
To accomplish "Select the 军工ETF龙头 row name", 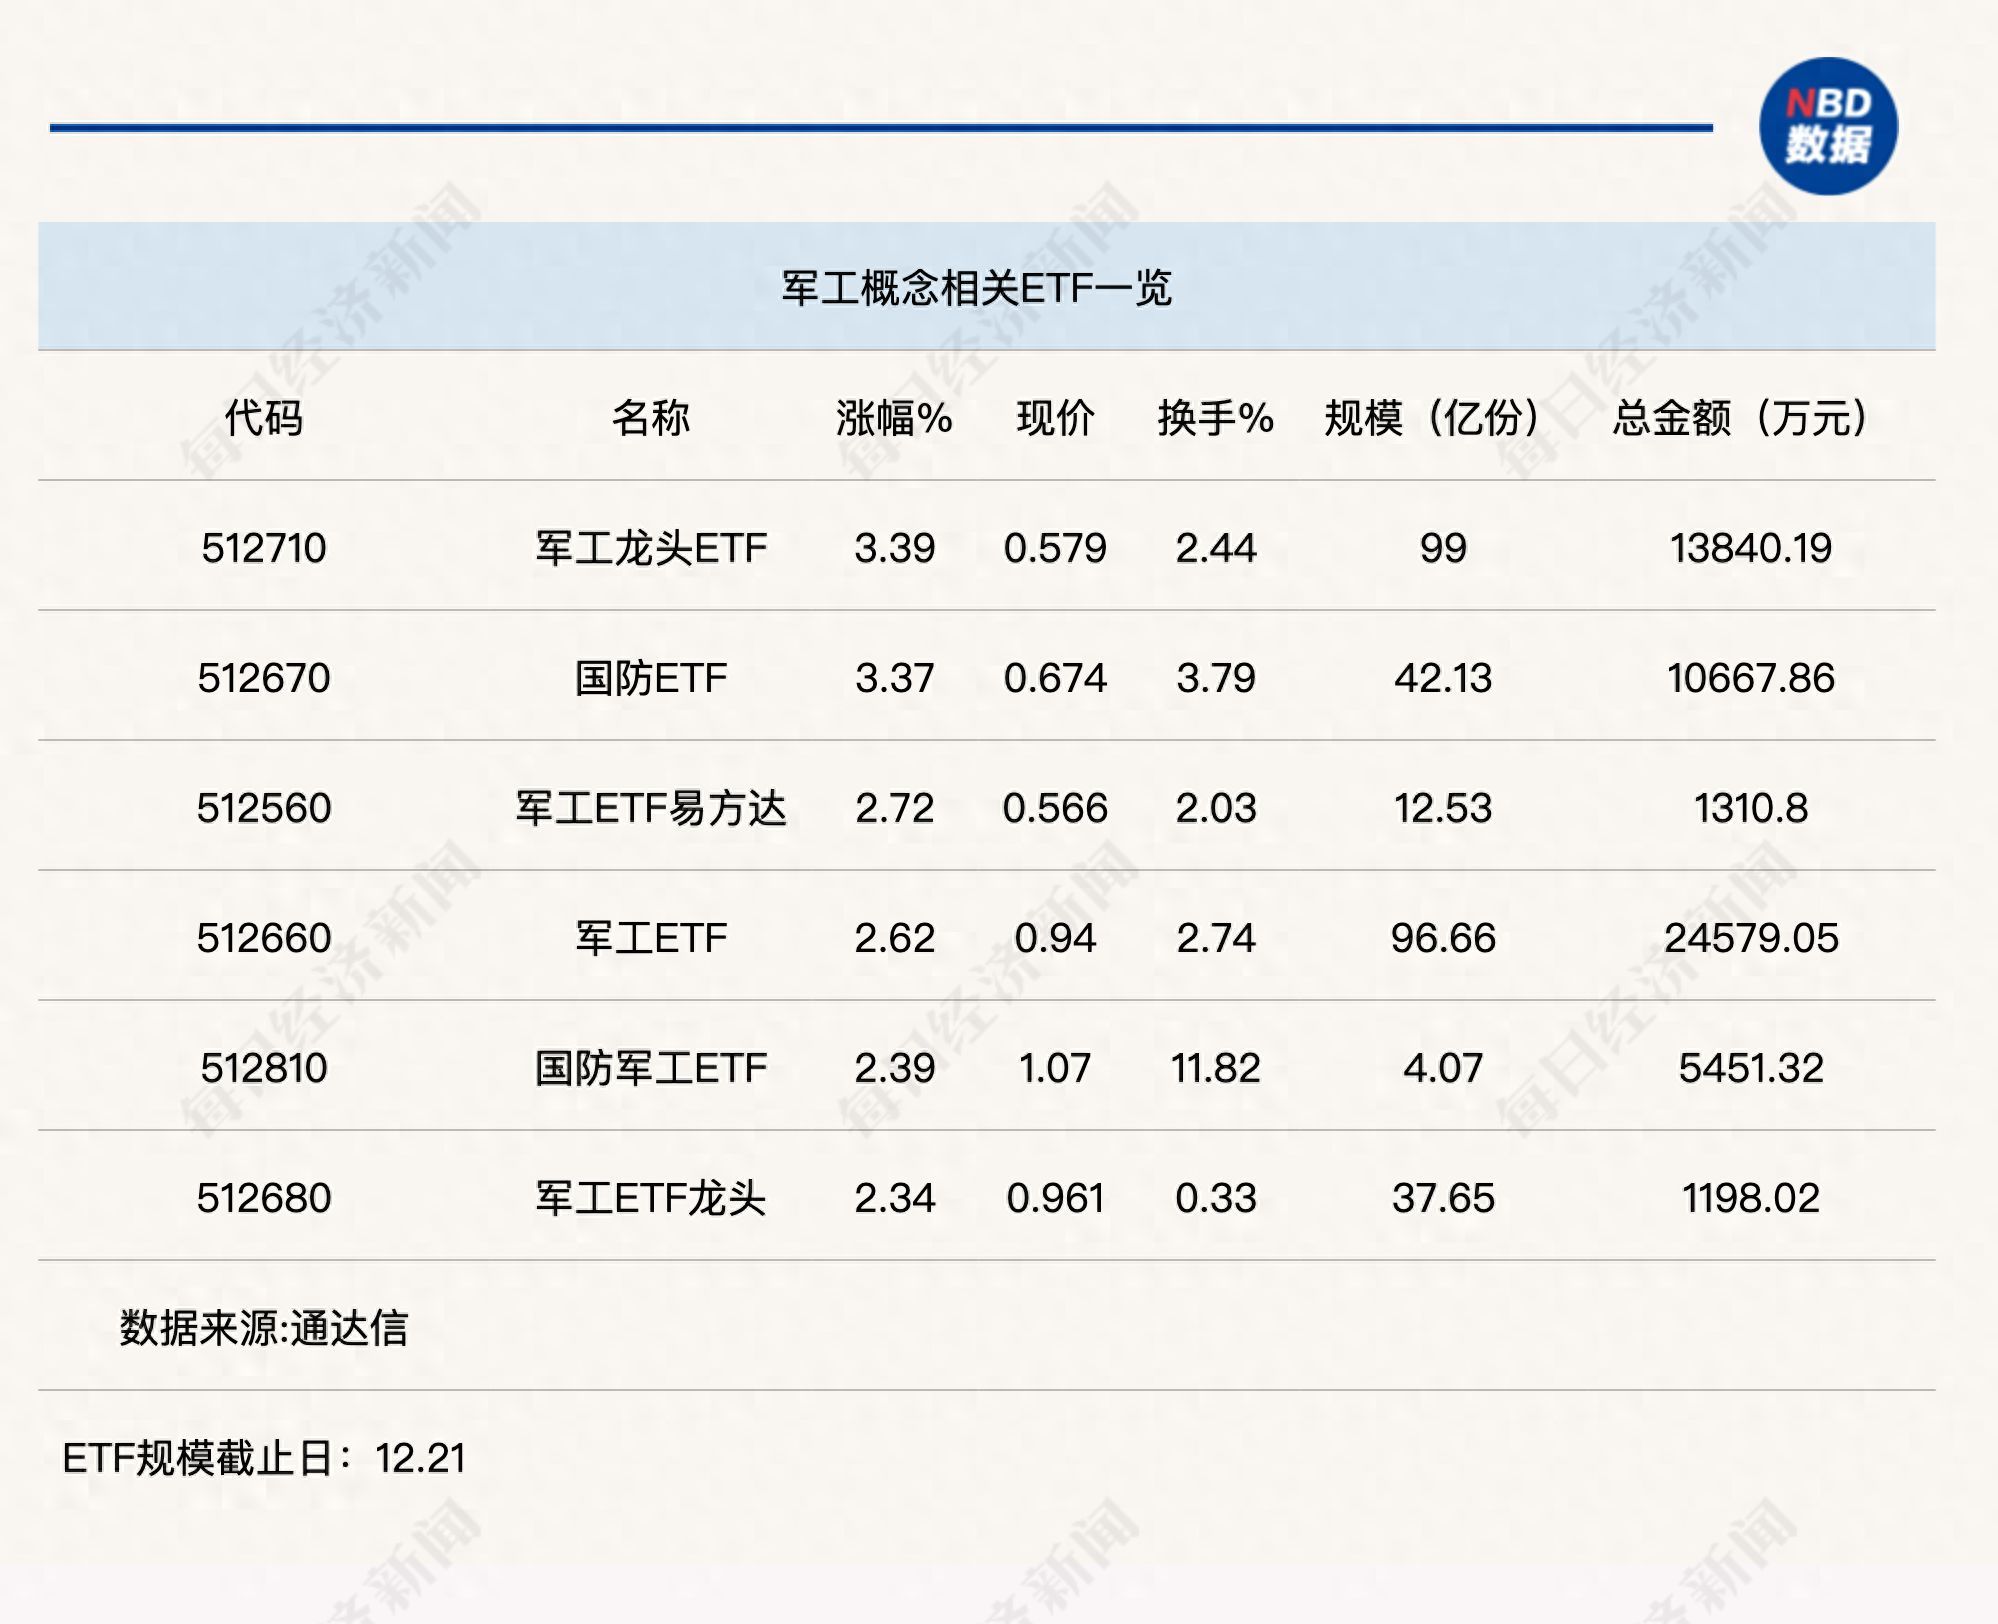I will 654,1196.
